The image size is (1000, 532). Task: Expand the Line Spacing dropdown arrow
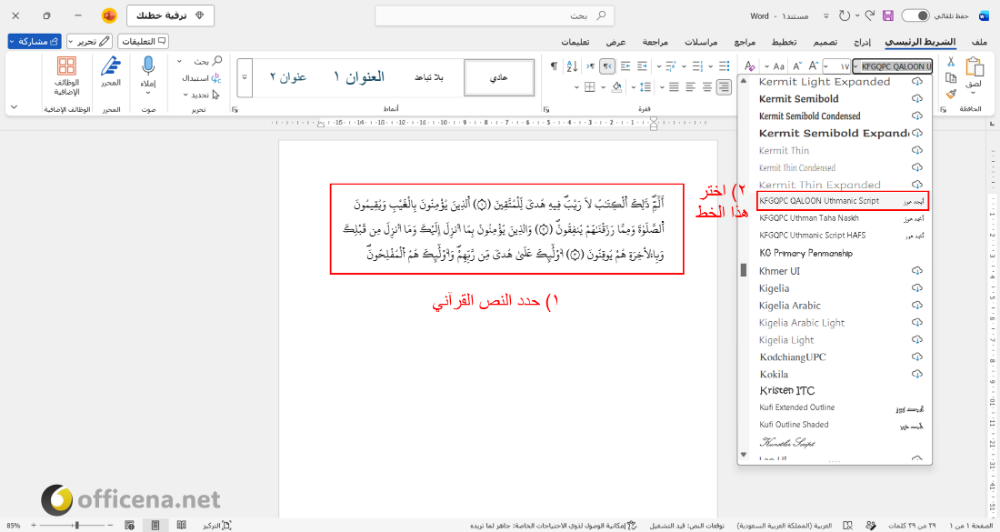[635, 87]
